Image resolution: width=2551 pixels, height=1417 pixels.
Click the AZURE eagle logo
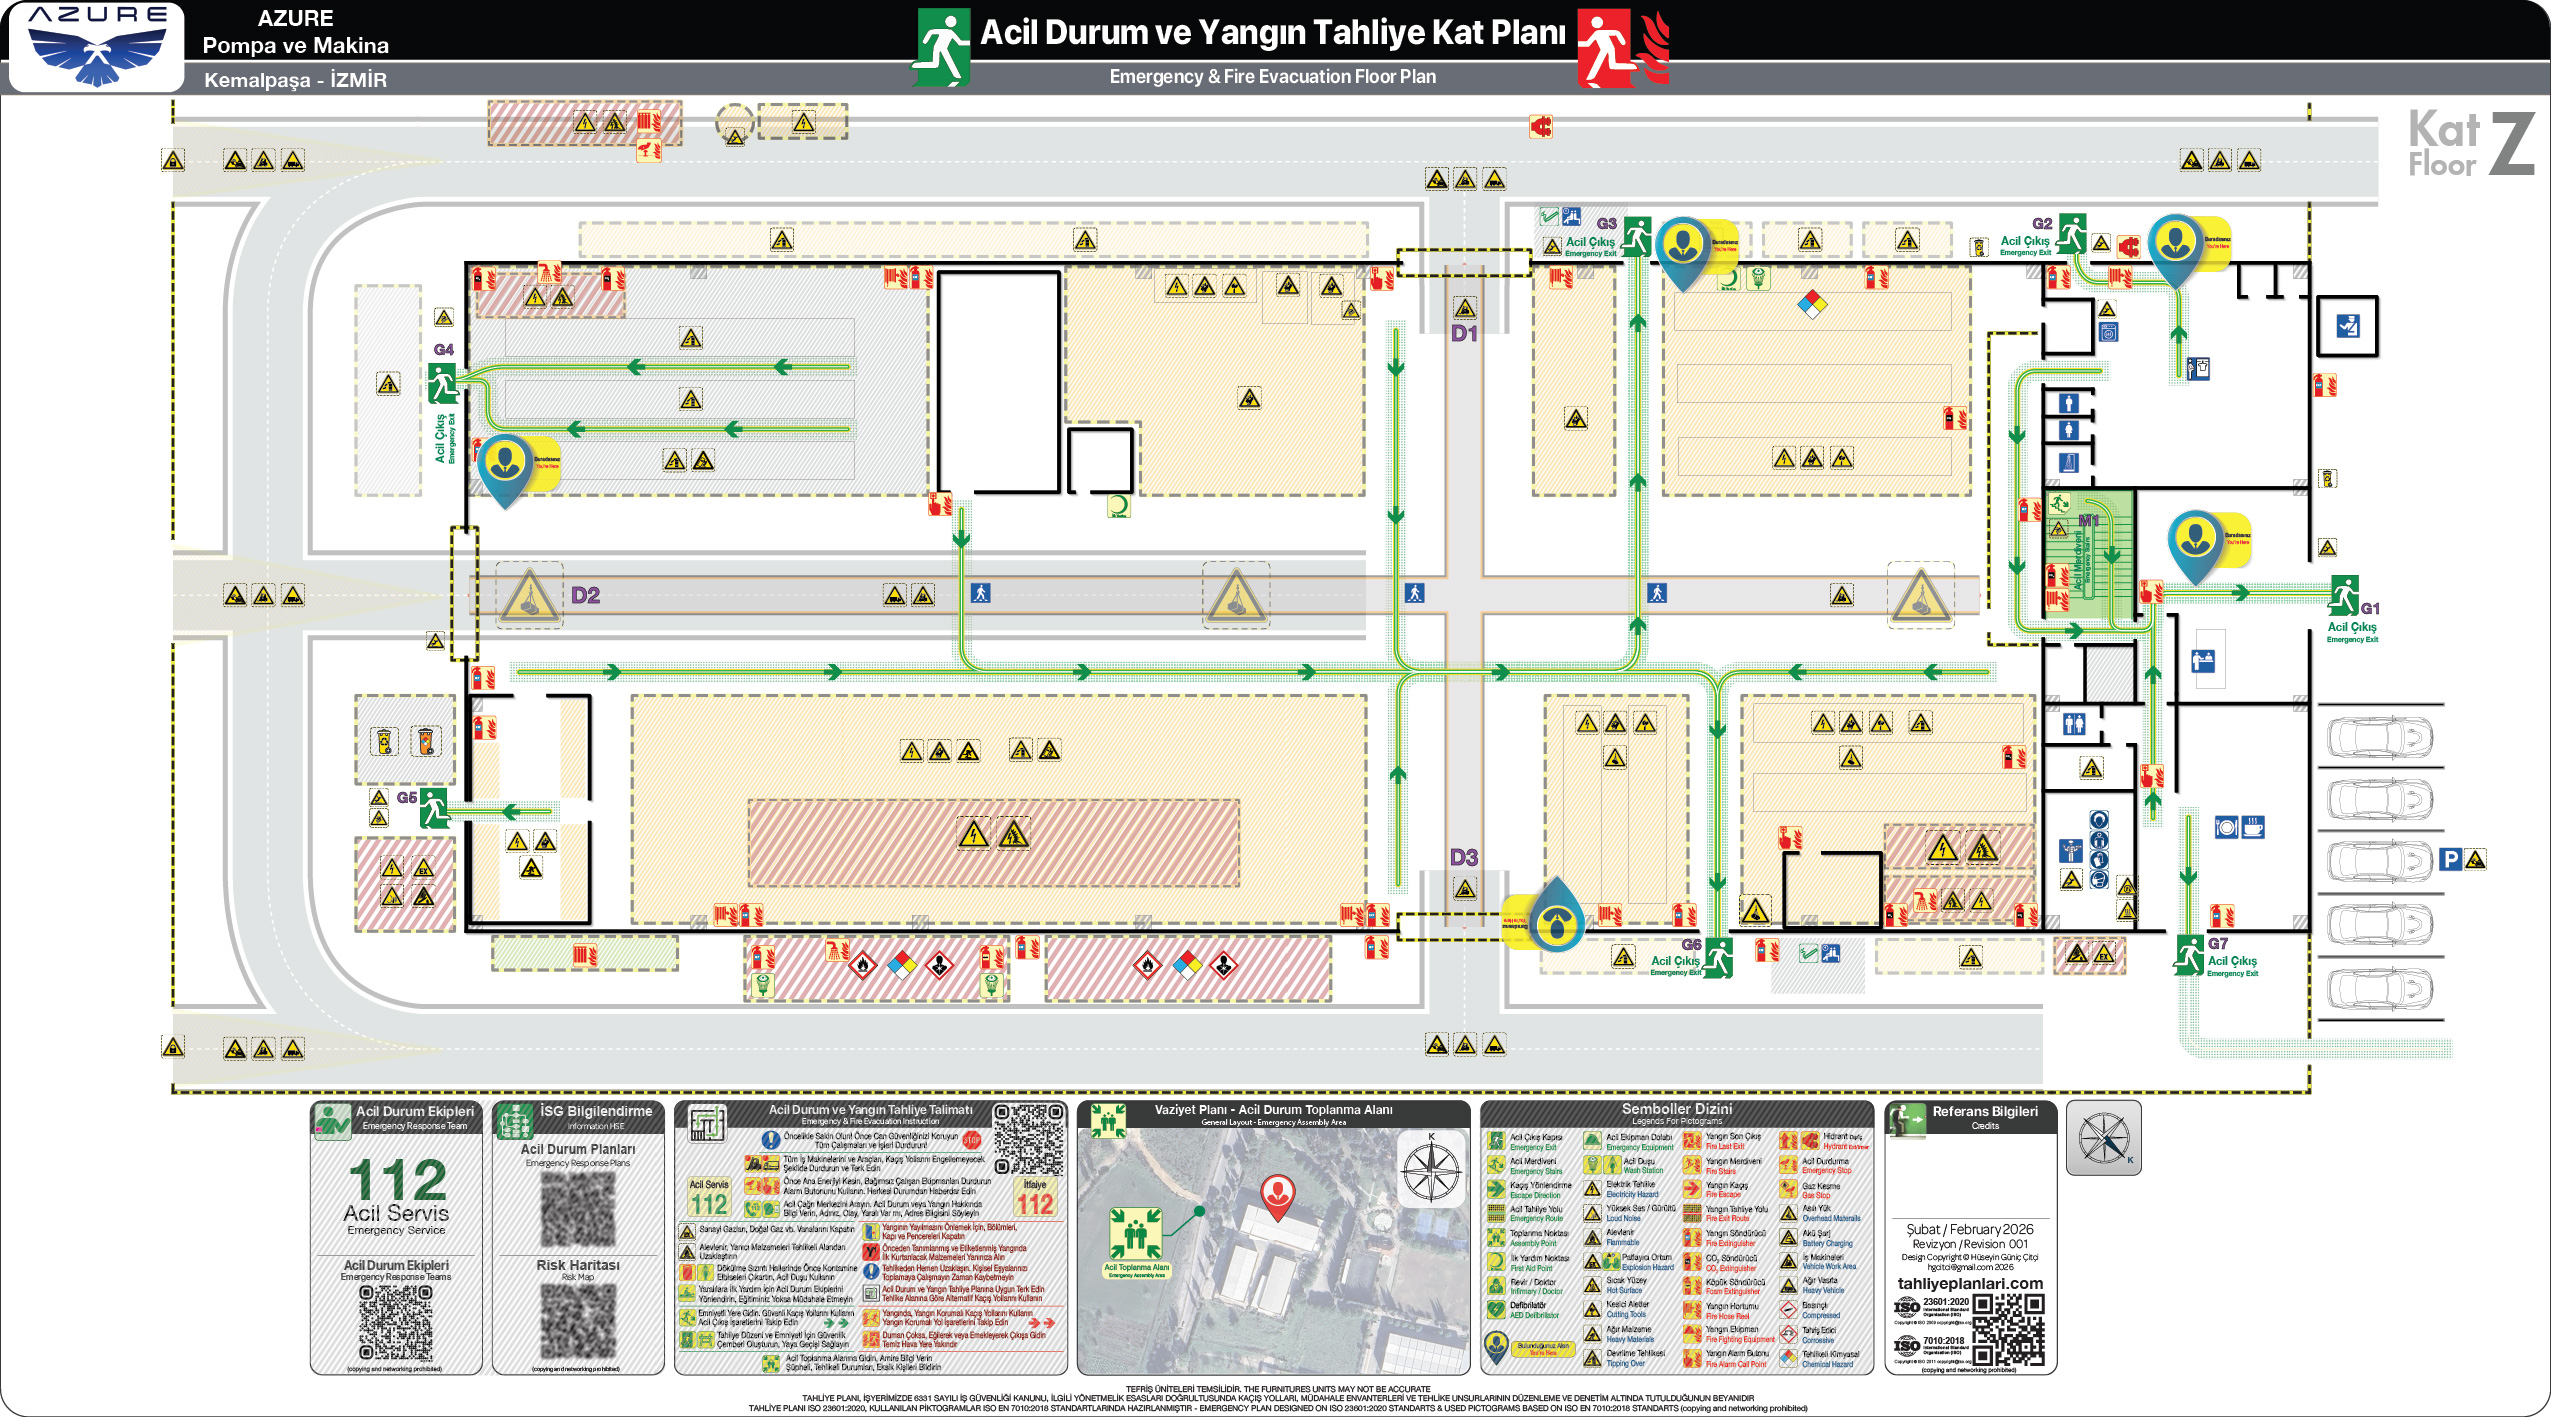point(97,56)
